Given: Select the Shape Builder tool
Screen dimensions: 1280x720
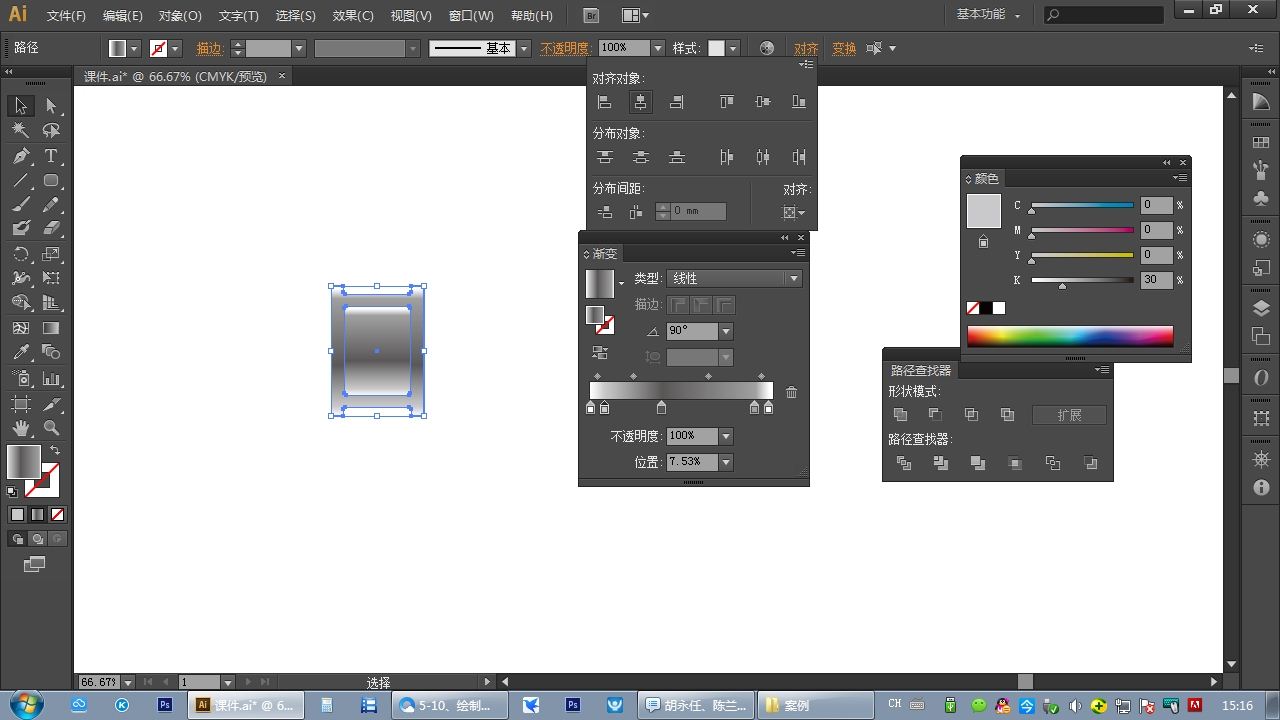Looking at the screenshot, I should point(21,303).
